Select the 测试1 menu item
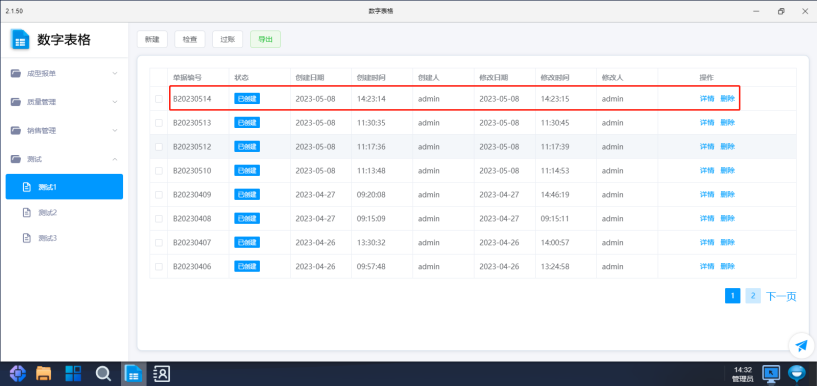 pos(64,187)
